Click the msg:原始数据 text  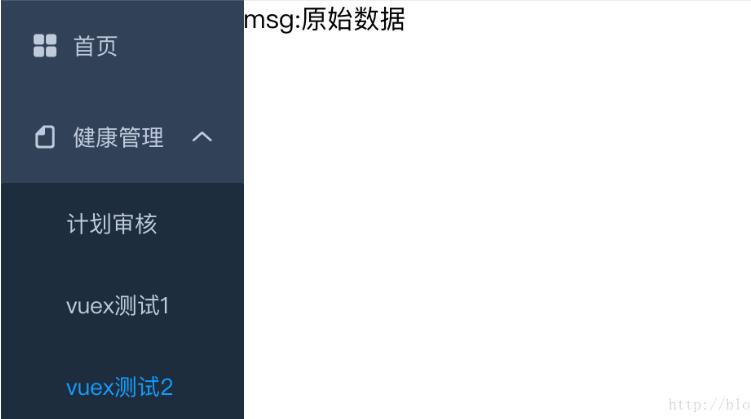(x=324, y=20)
